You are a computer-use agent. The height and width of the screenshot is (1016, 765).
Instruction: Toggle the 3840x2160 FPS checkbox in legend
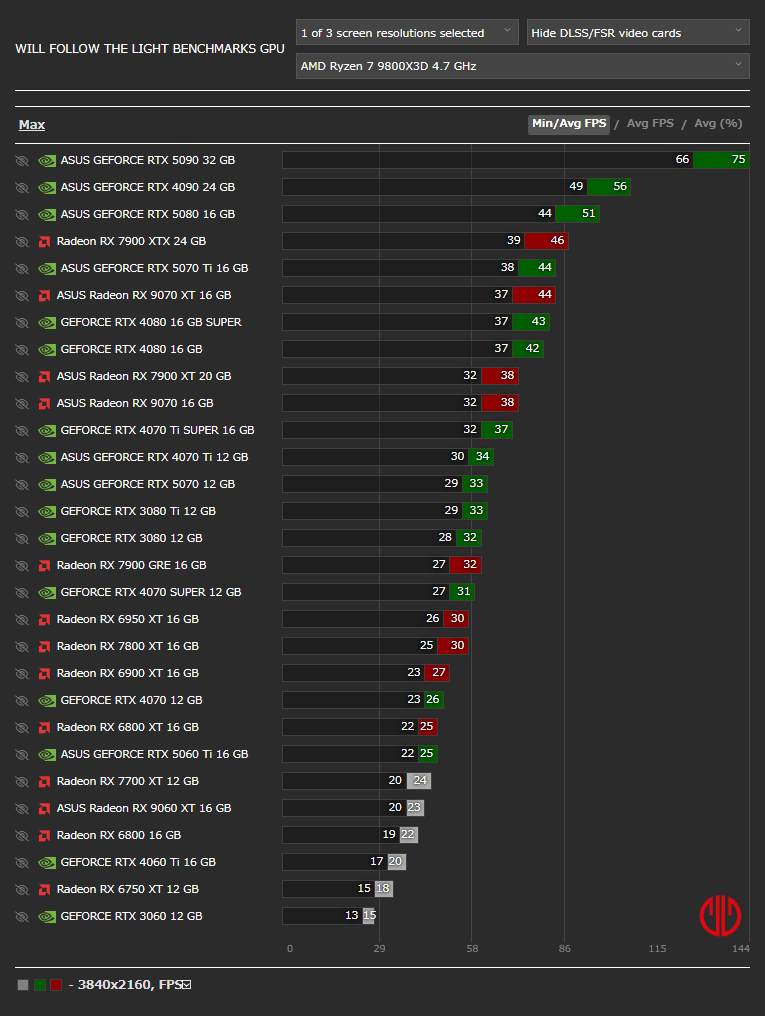(187, 985)
